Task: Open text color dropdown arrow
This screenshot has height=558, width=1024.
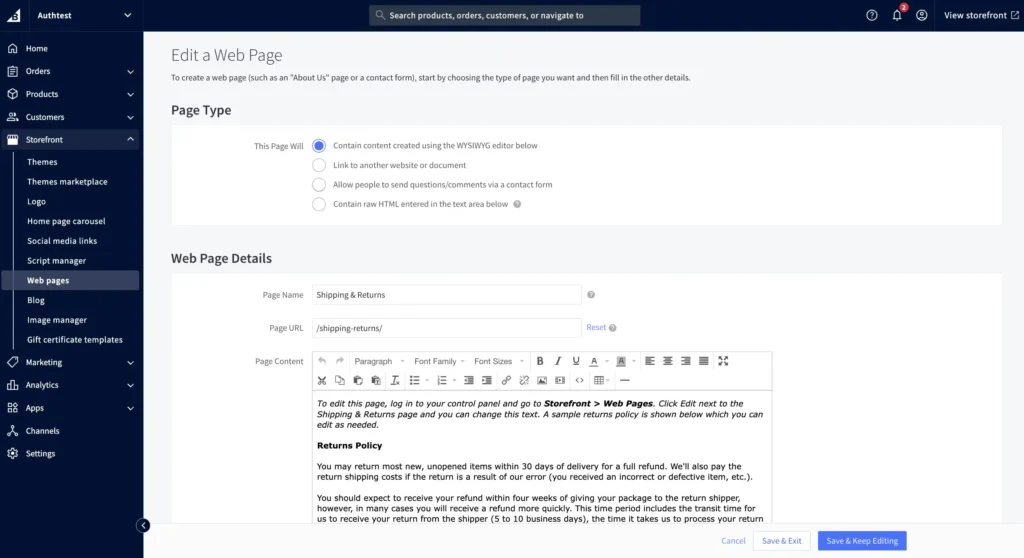Action: (x=607, y=361)
